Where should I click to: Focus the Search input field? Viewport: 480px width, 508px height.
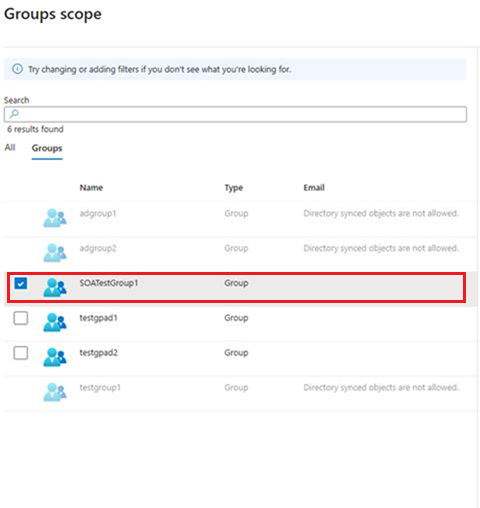tap(235, 114)
